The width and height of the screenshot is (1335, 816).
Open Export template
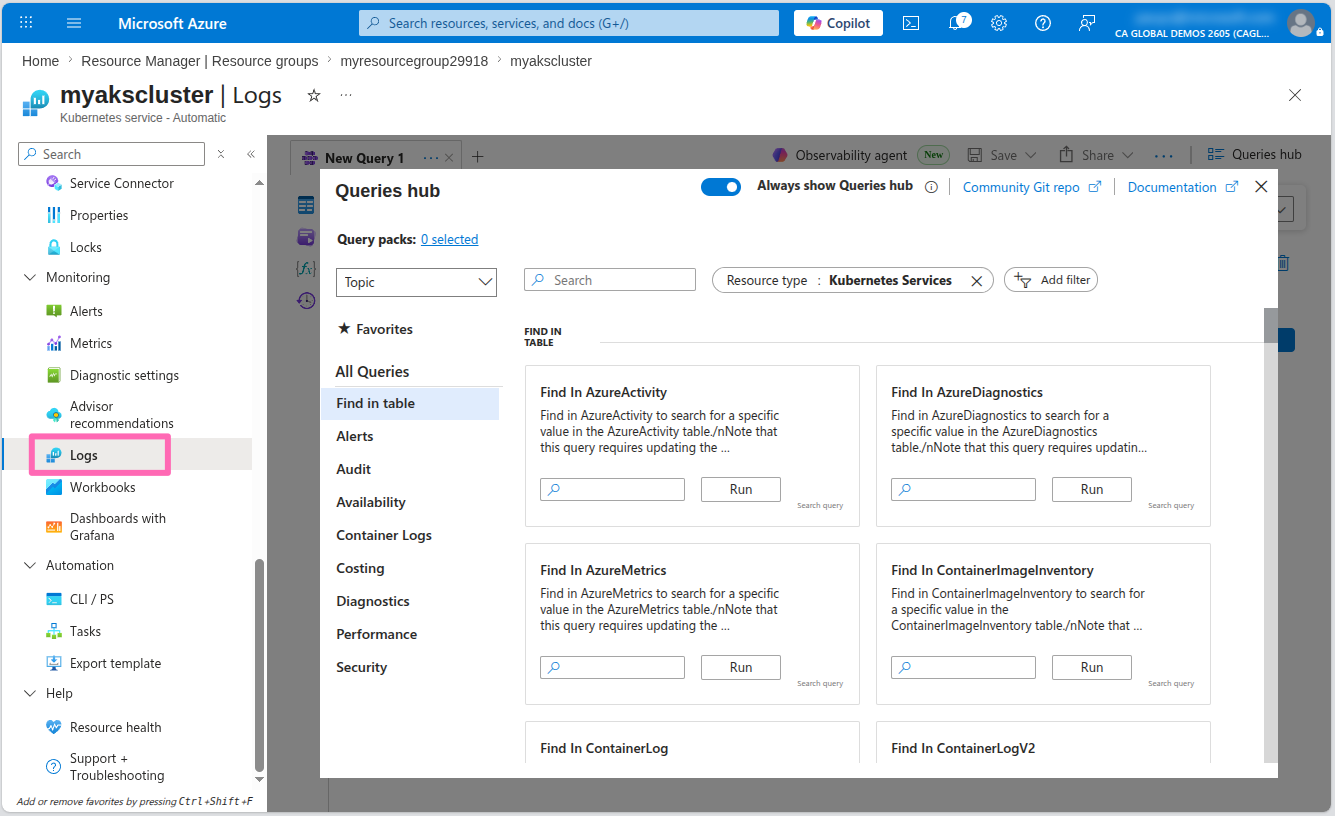coord(115,663)
